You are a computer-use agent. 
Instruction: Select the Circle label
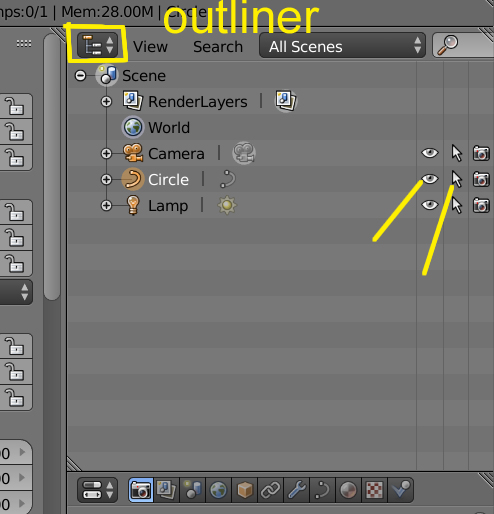(x=168, y=180)
